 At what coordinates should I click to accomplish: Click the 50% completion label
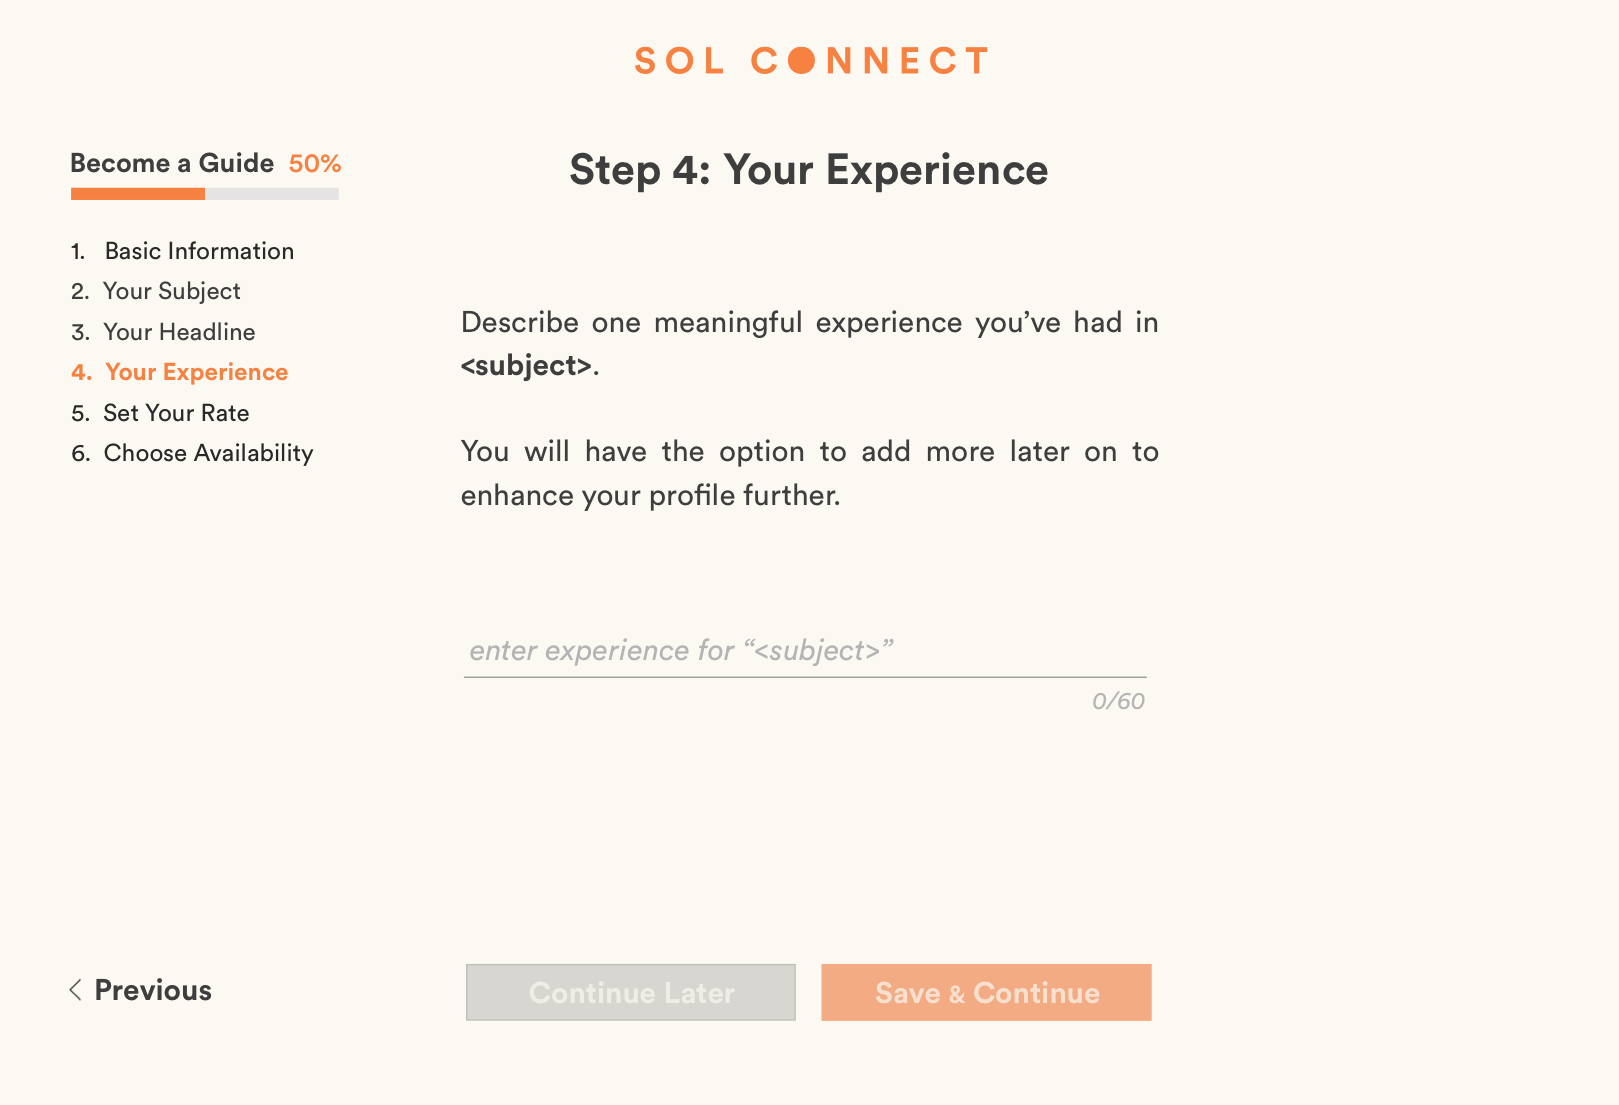(315, 164)
